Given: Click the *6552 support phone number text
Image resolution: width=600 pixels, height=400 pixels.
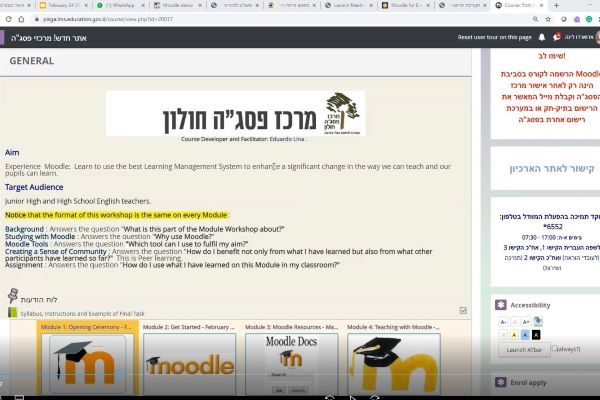Looking at the screenshot, I should [x=553, y=227].
